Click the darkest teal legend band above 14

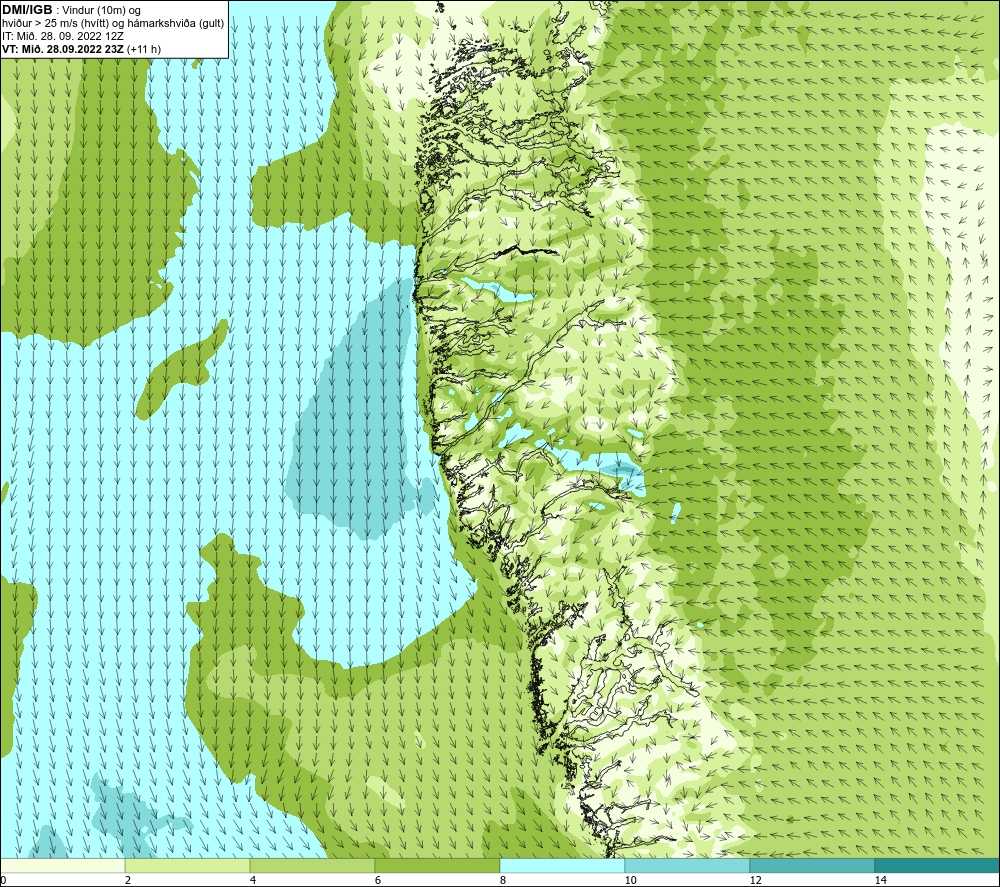(x=938, y=865)
